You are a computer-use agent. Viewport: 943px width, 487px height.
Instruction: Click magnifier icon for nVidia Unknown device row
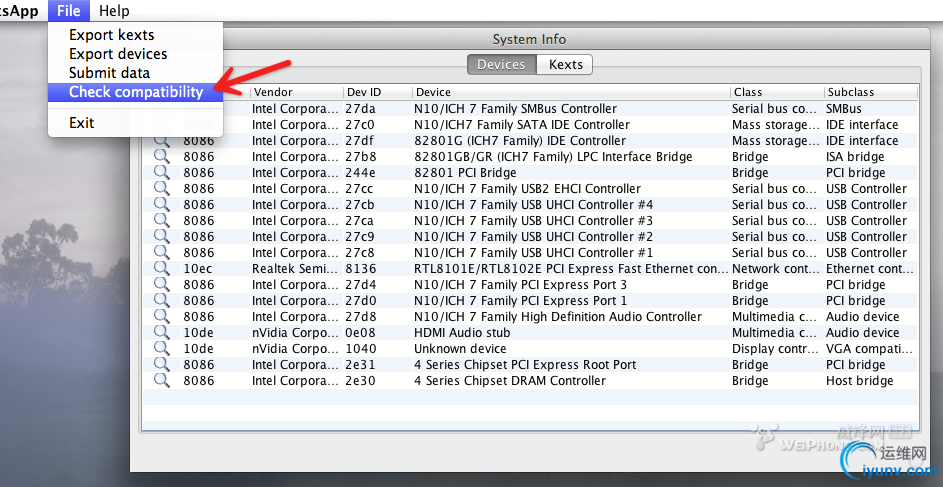[161, 348]
